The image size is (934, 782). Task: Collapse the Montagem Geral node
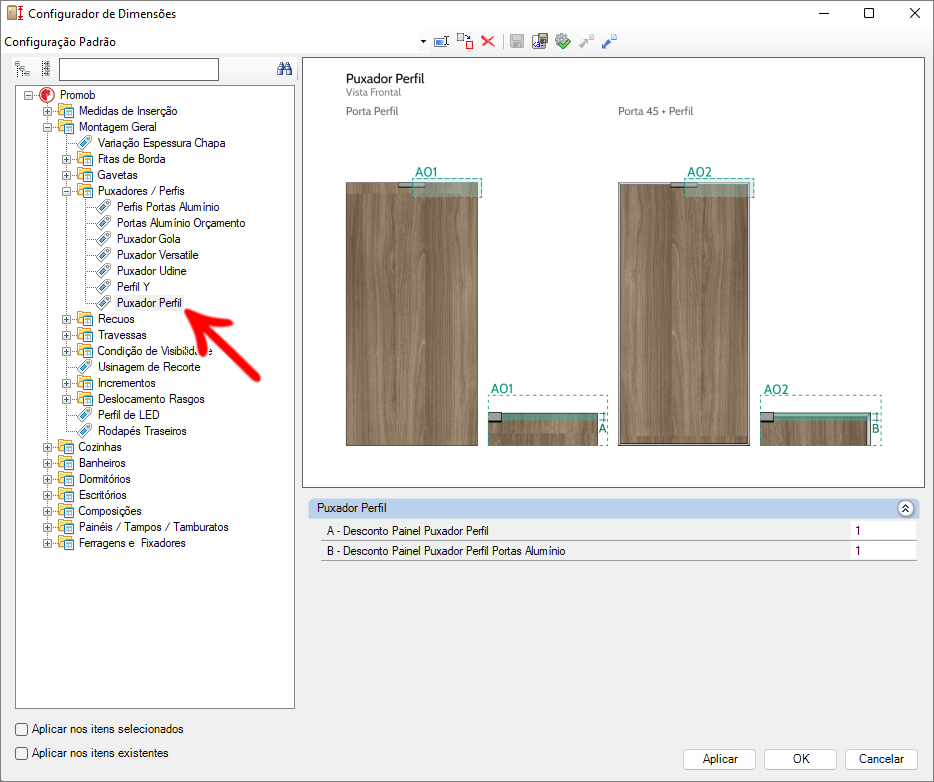[x=47, y=127]
